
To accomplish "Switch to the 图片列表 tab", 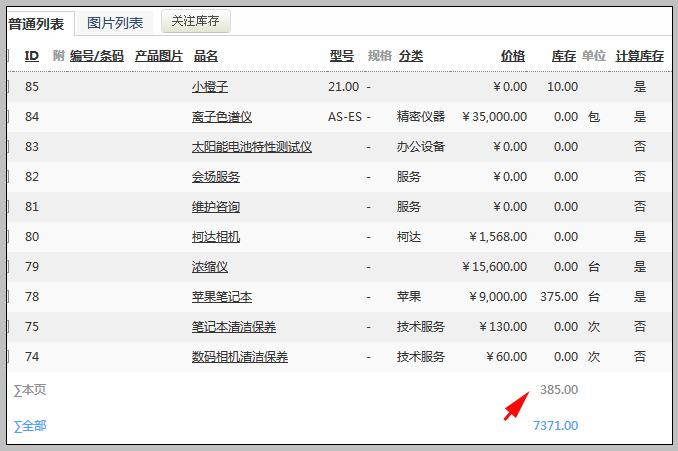I will 115,23.
